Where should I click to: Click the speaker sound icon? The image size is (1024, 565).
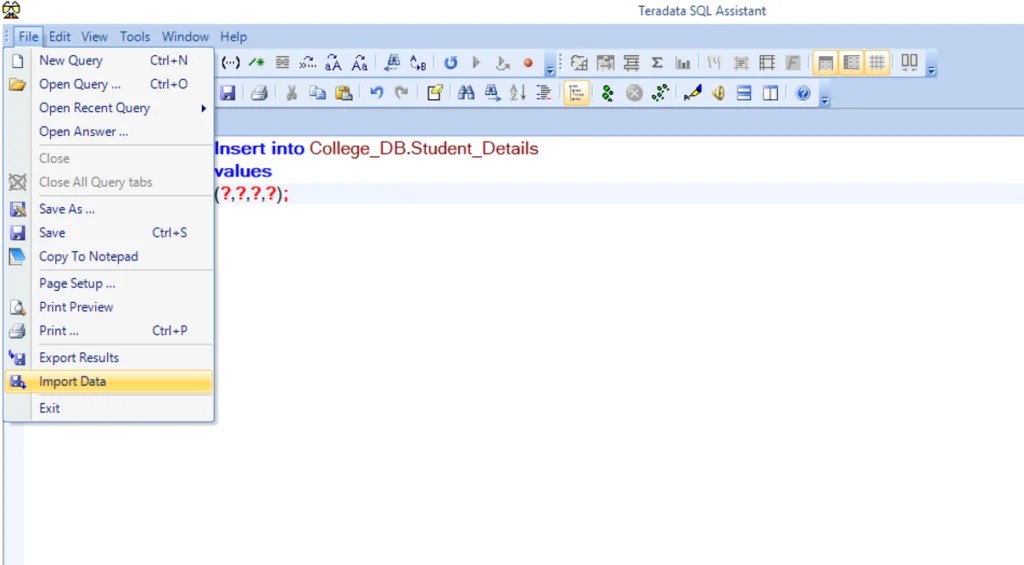pyautogui.click(x=718, y=93)
